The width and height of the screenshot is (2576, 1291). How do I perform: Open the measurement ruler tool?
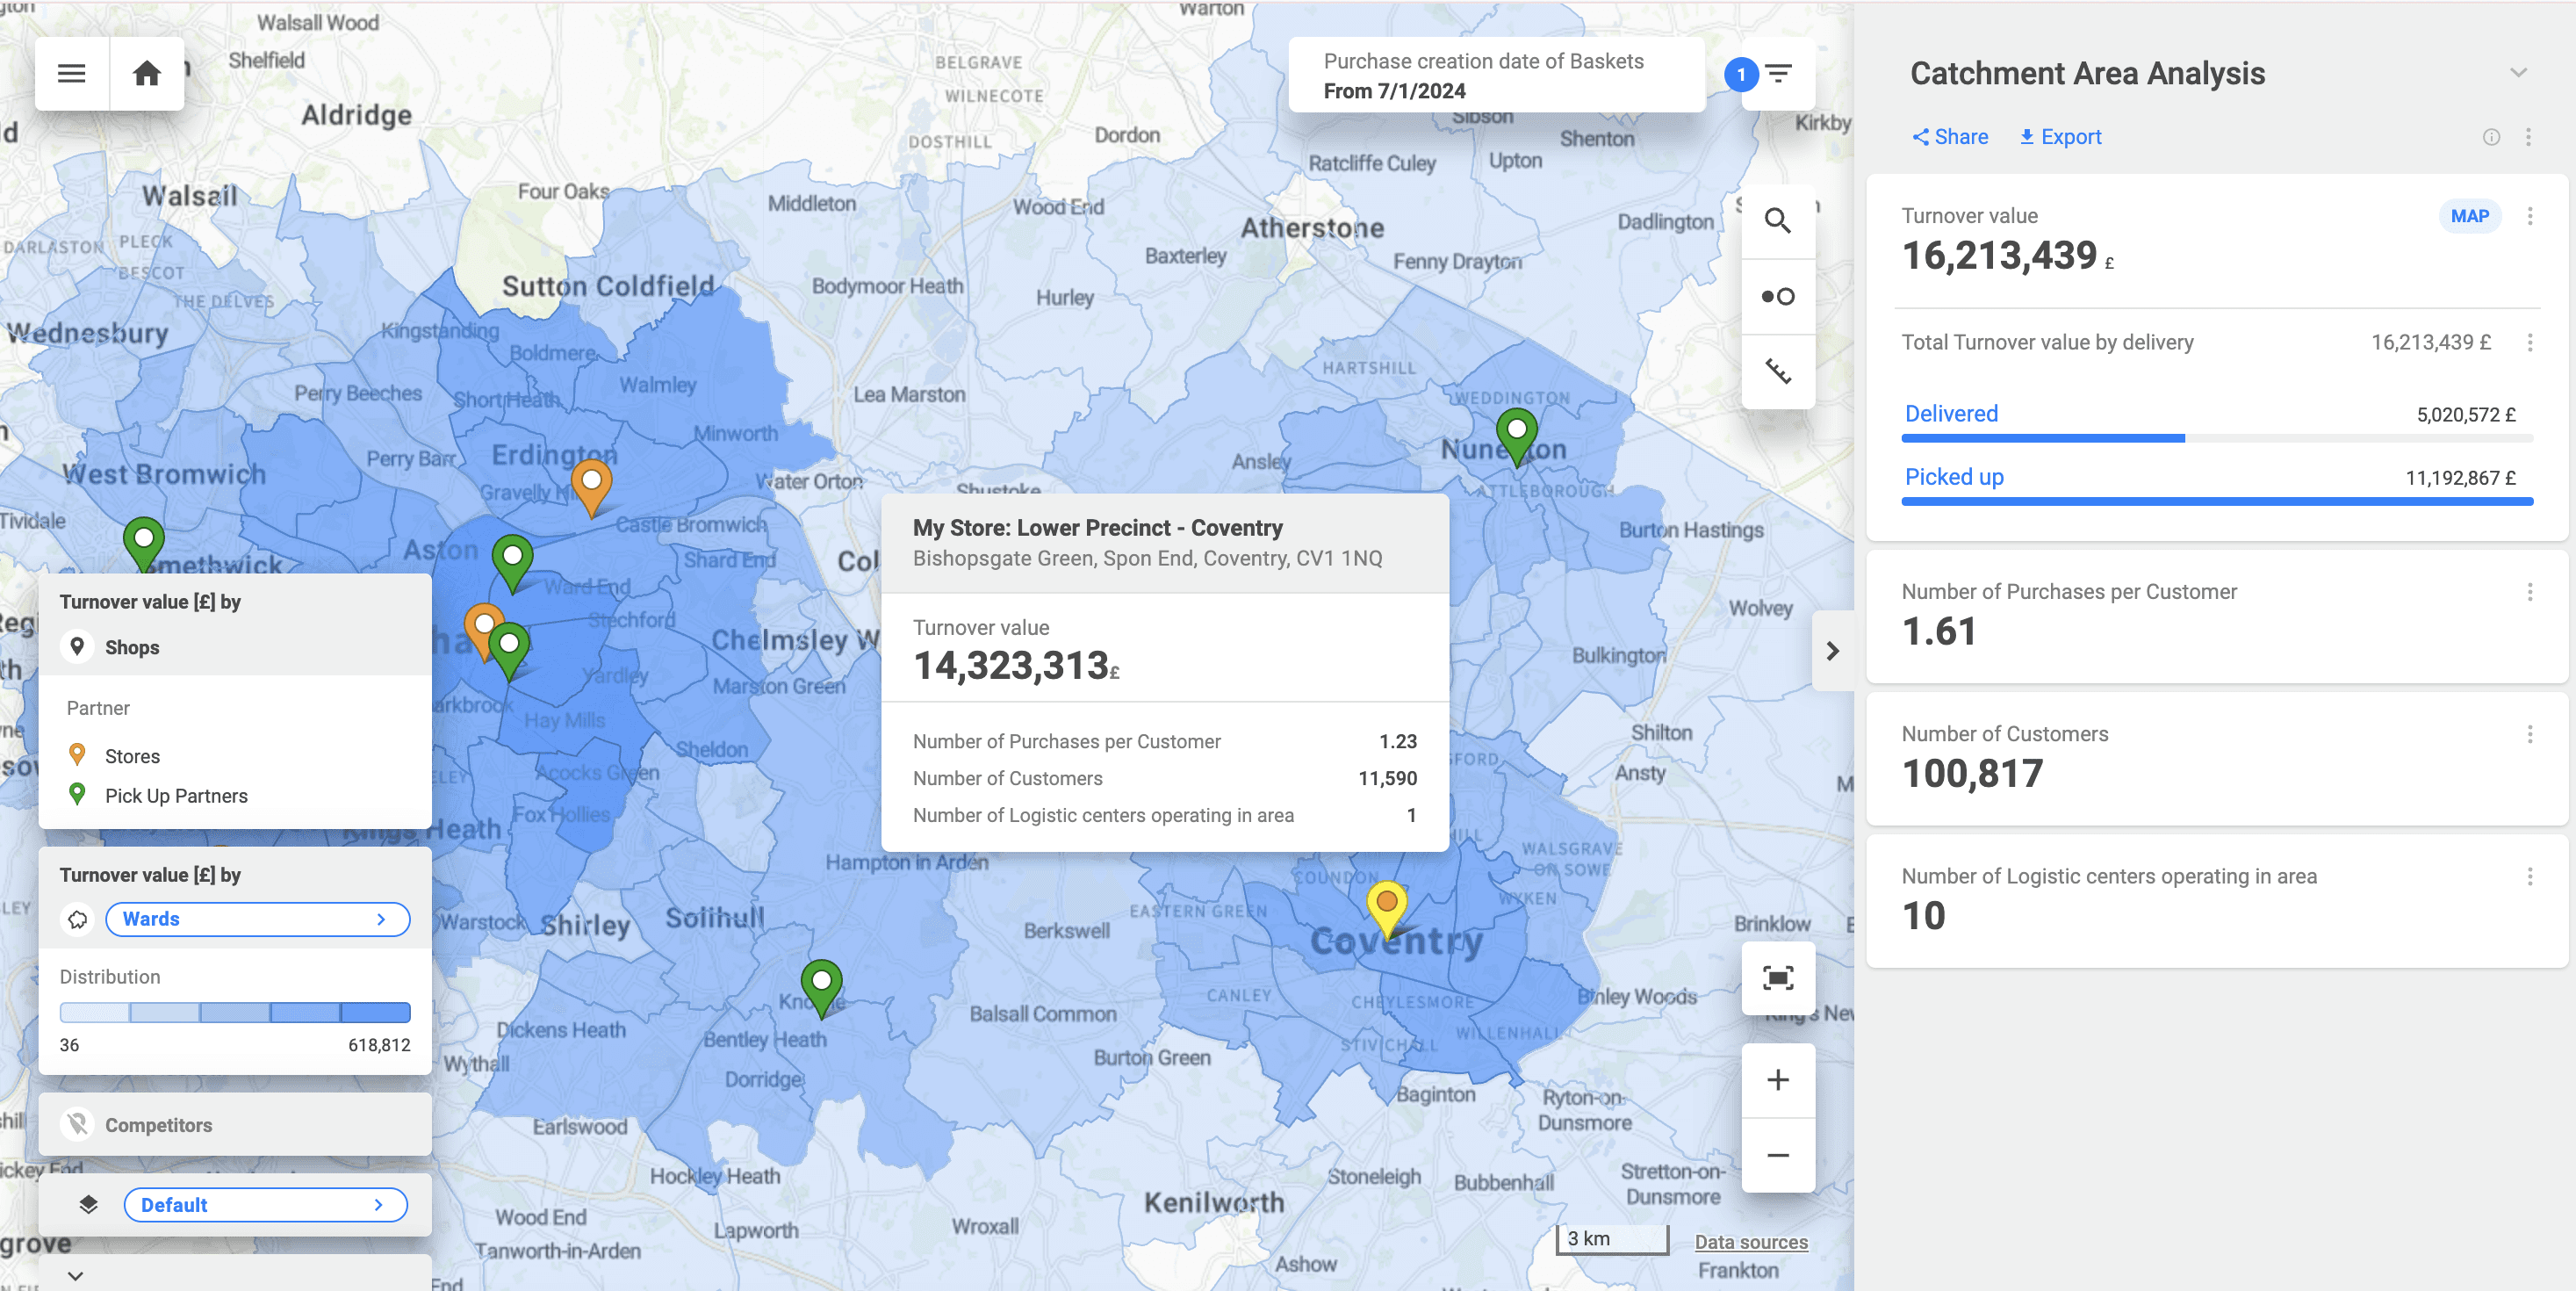coord(1778,371)
